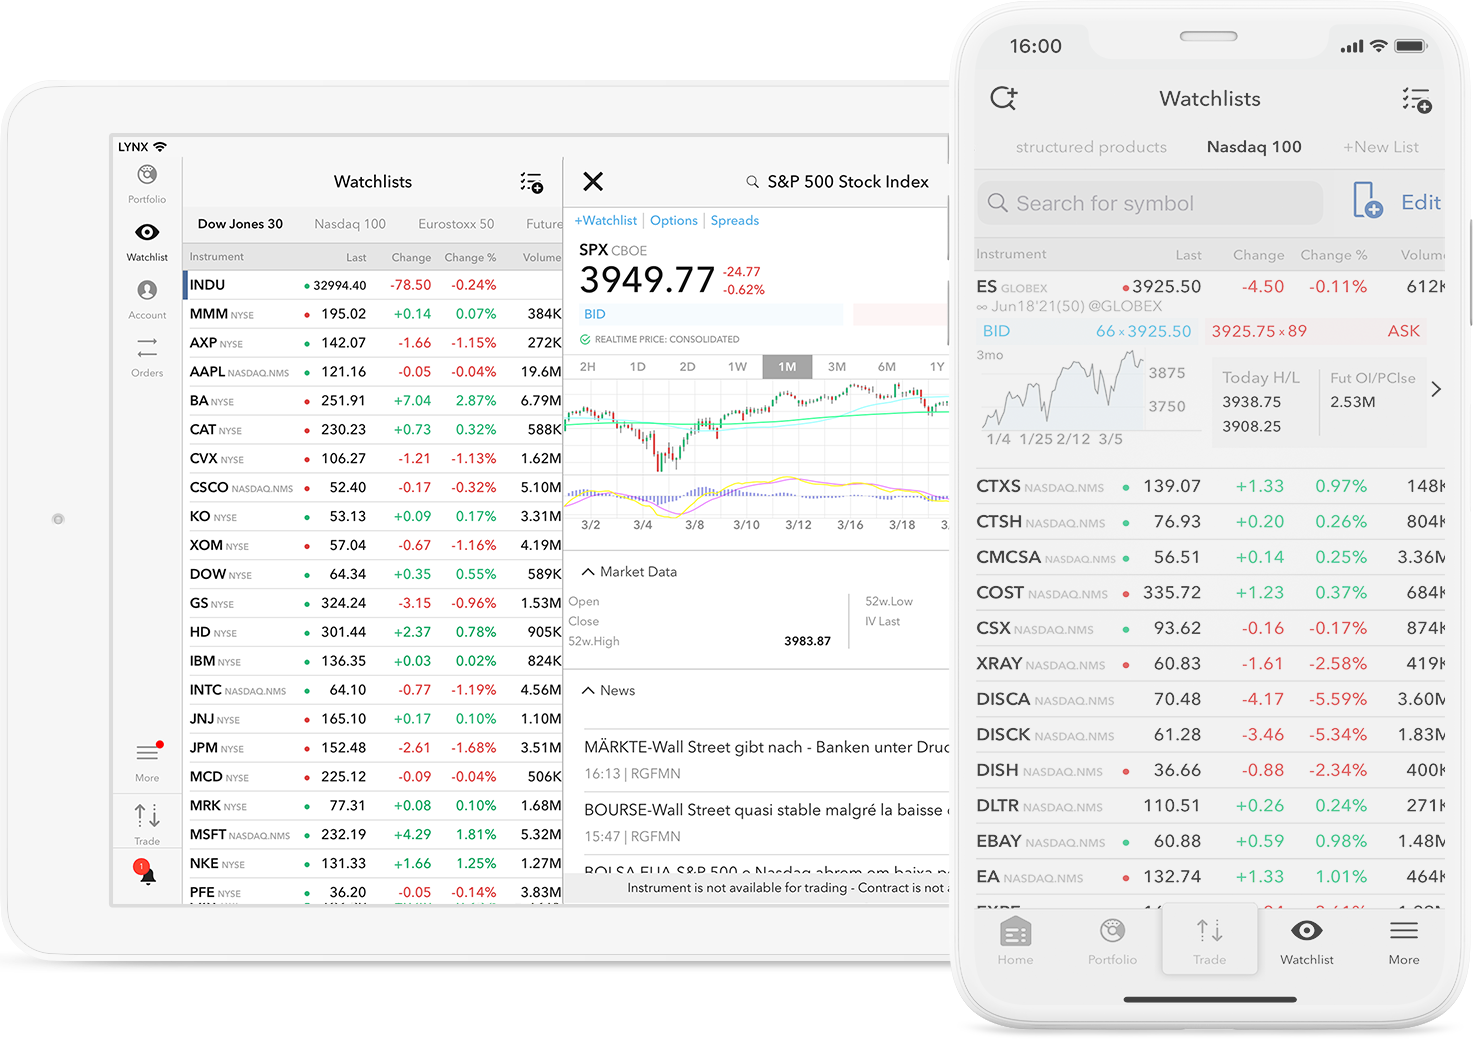Tap Trade in phone bottom bar
This screenshot has height=1055, width=1483.
(x=1209, y=941)
